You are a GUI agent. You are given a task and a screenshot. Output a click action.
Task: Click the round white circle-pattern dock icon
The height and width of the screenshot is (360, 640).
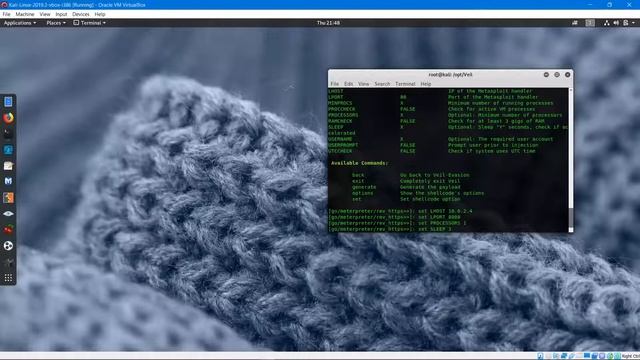pos(8,246)
